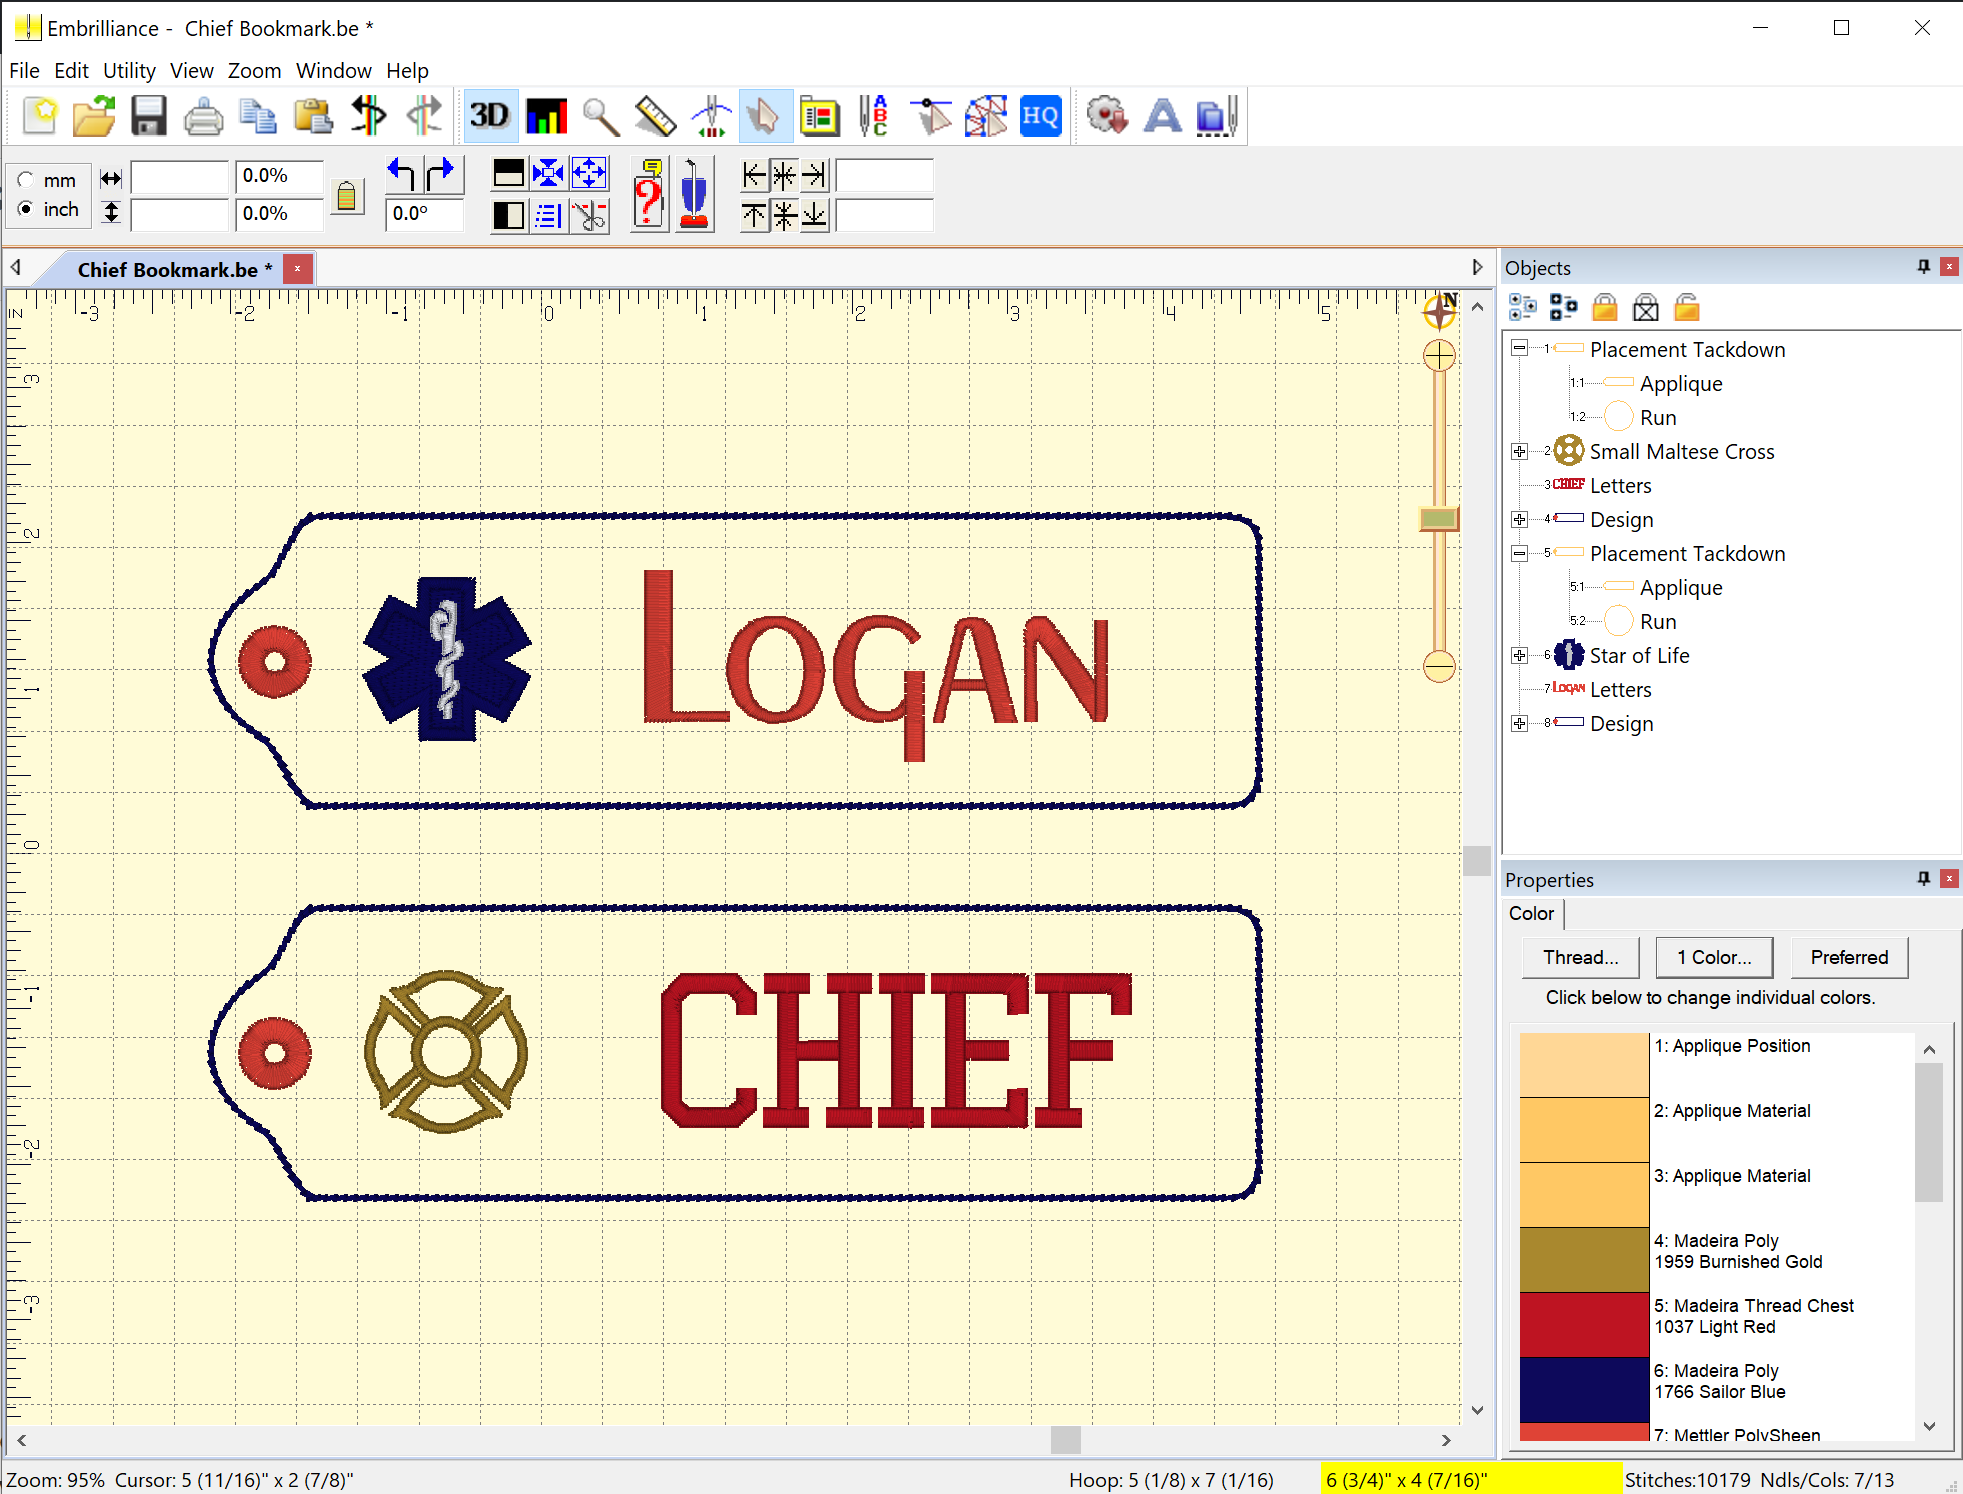Click the rotation angle input field
This screenshot has width=1963, height=1494.
(425, 214)
